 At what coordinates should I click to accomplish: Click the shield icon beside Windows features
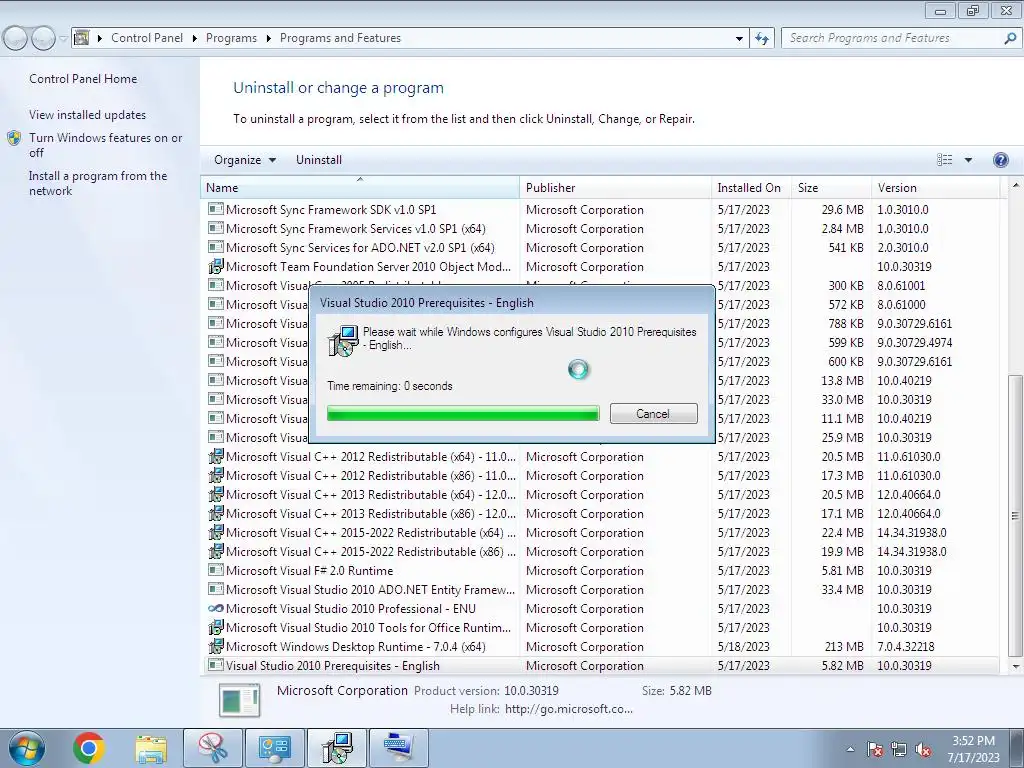pyautogui.click(x=14, y=138)
